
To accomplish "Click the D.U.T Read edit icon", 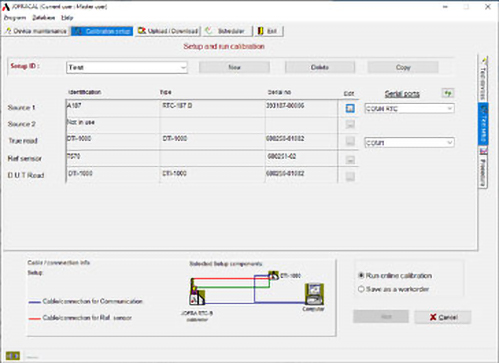I will 350,176.
